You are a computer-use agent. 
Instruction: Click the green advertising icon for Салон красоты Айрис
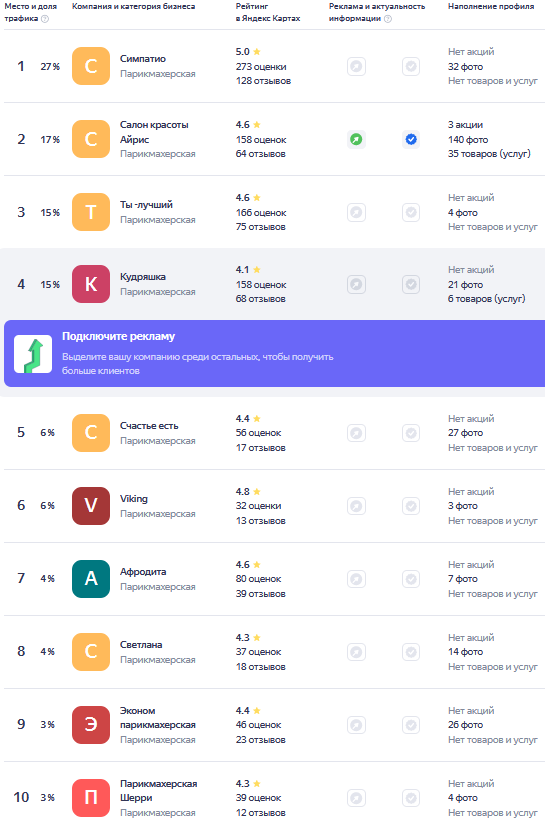(356, 139)
